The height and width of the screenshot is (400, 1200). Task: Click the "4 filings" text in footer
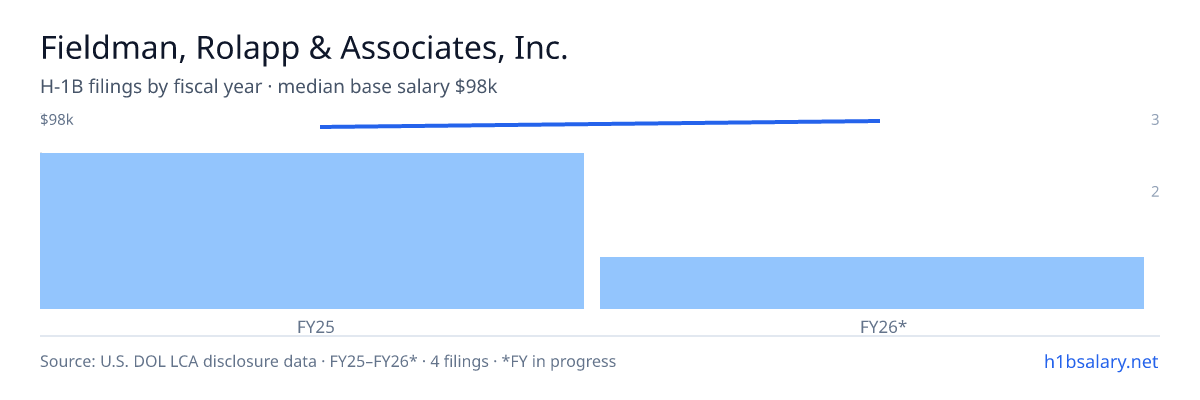click(457, 361)
